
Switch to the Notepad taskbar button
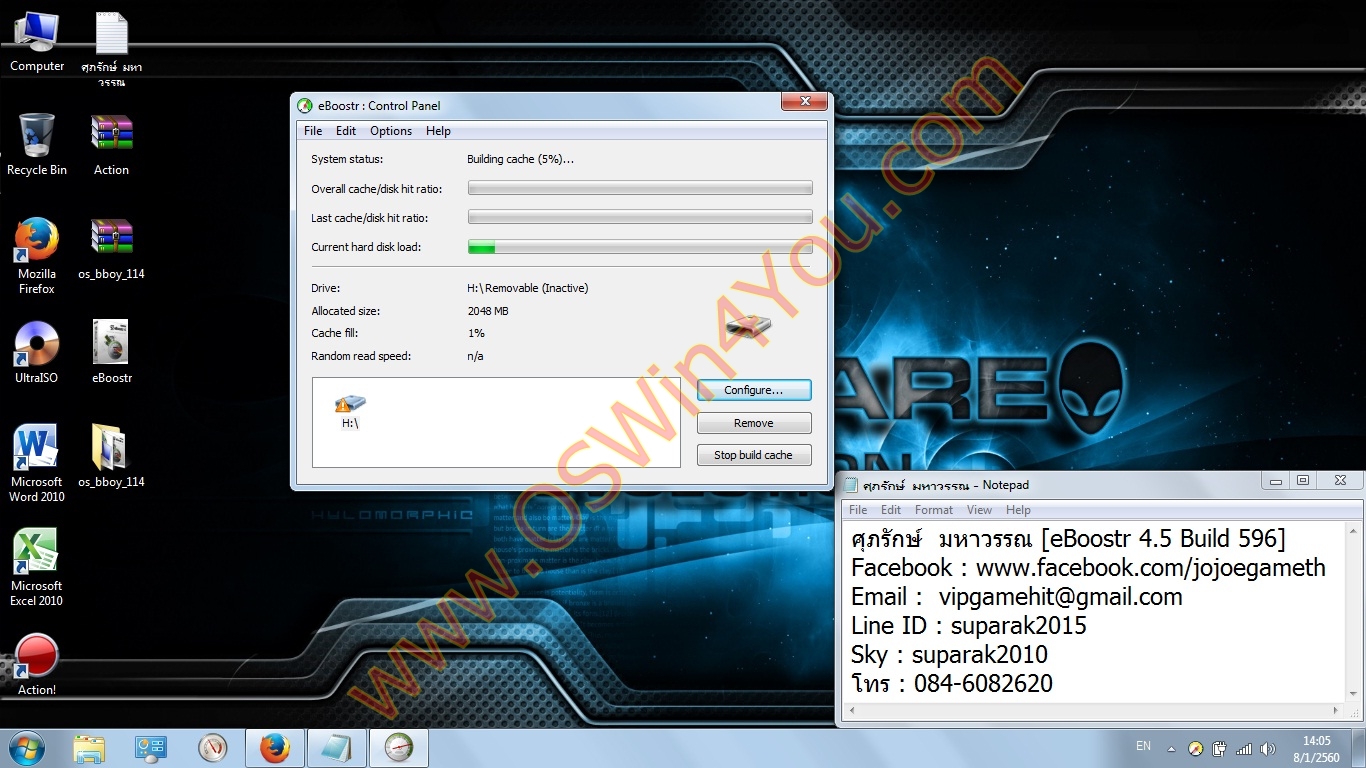click(x=337, y=748)
